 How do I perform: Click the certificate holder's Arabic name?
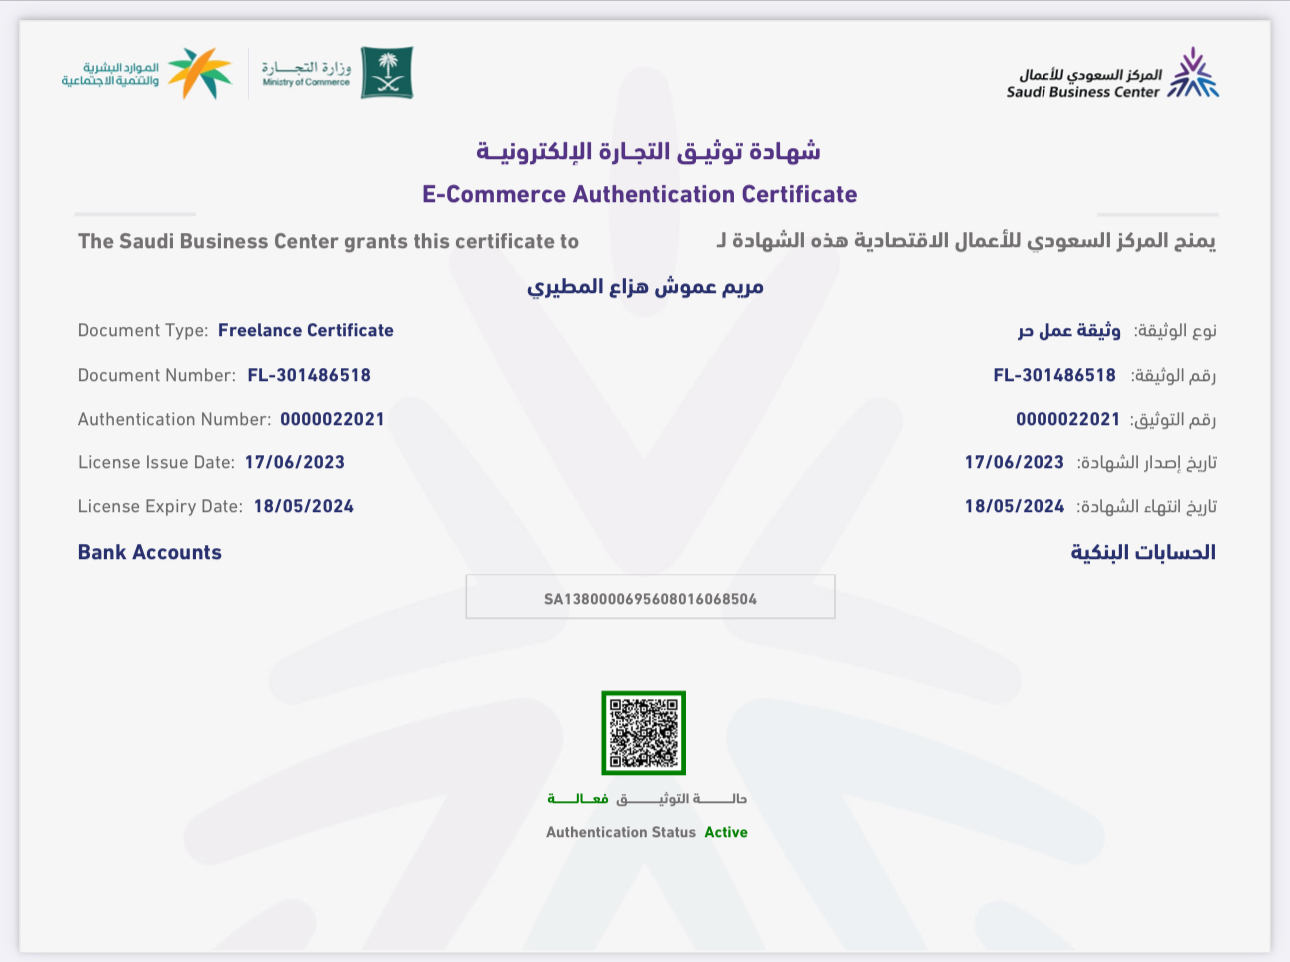click(x=645, y=287)
